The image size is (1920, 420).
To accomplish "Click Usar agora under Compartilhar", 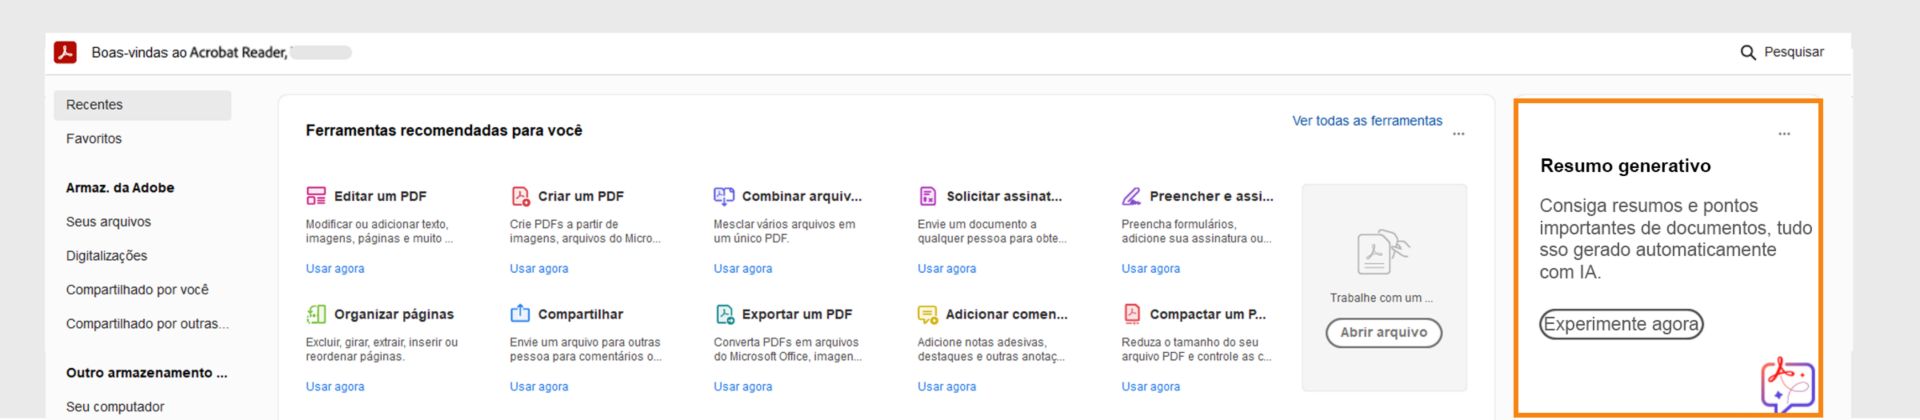I will point(539,387).
